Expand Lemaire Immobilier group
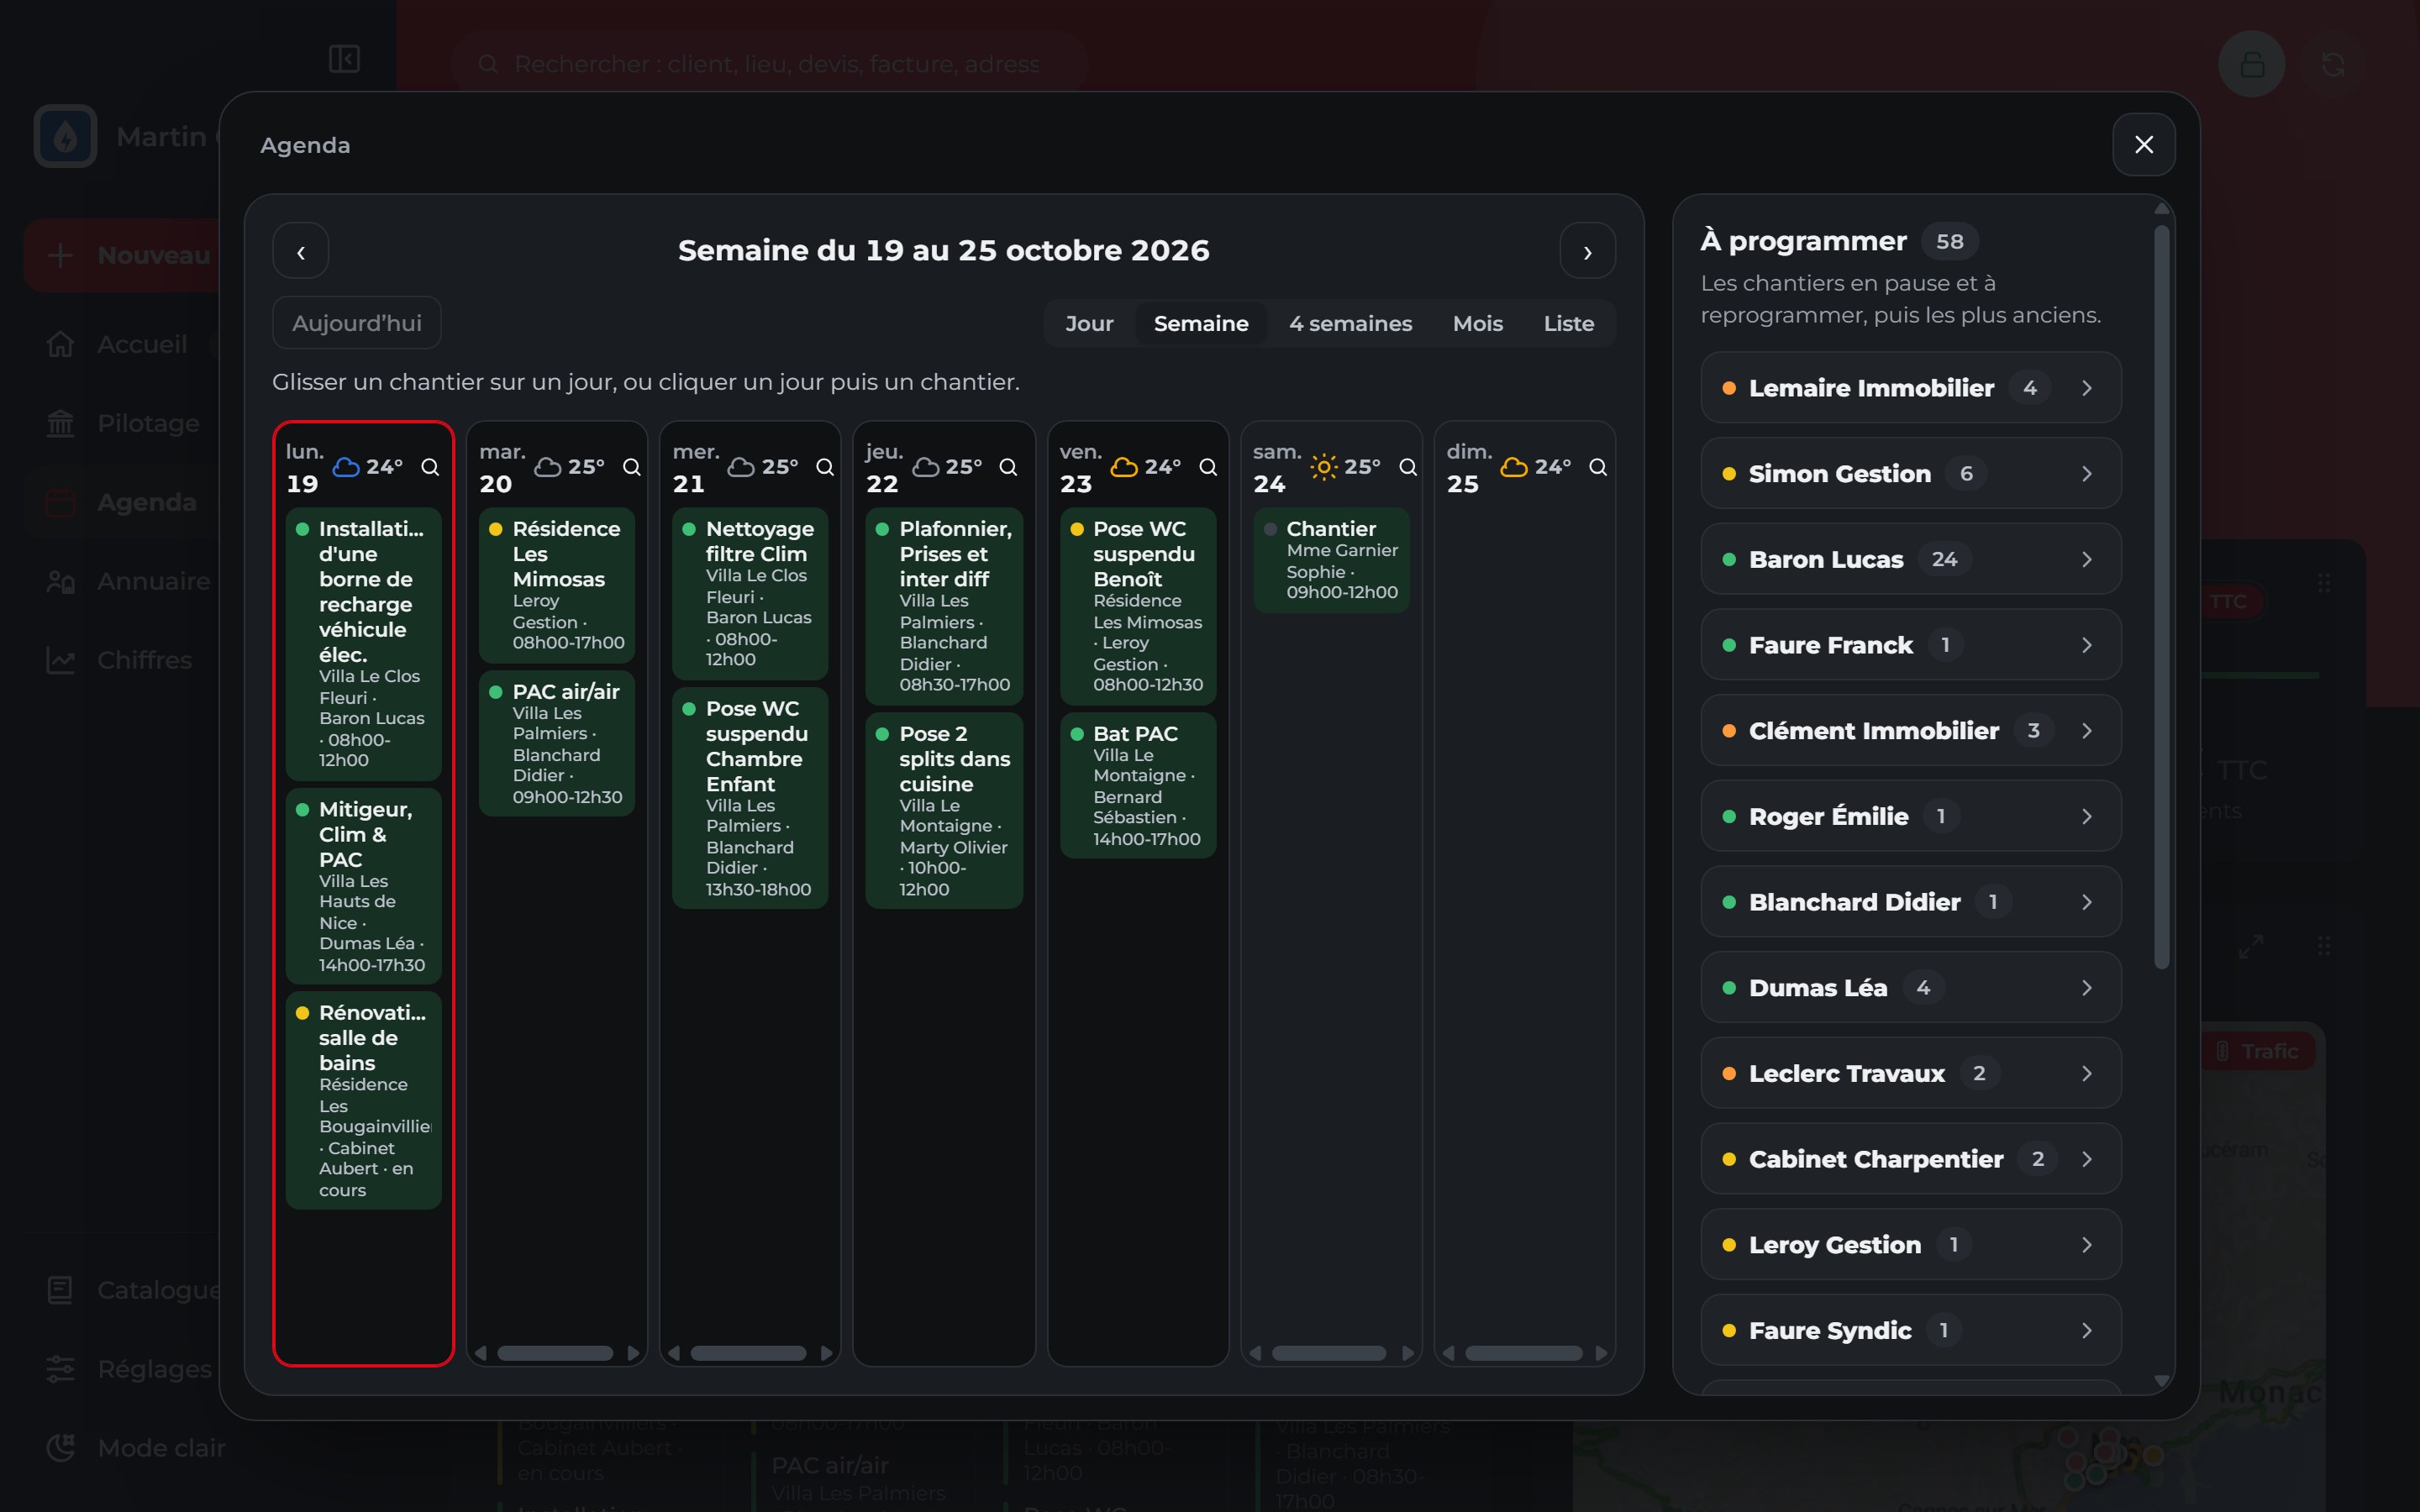Viewport: 2420px width, 1512px height. click(x=1911, y=388)
